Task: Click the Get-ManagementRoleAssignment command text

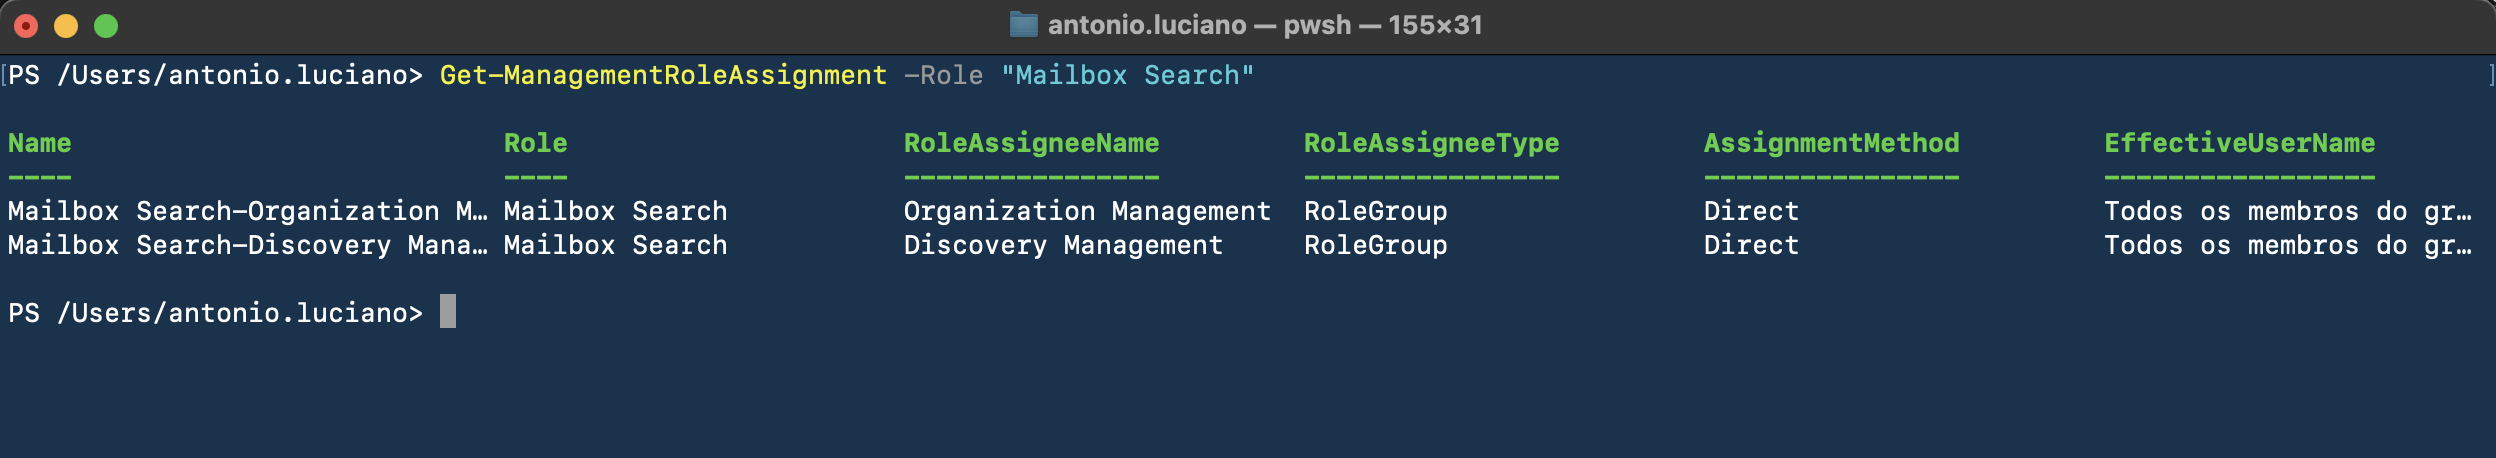Action: pyautogui.click(x=663, y=75)
